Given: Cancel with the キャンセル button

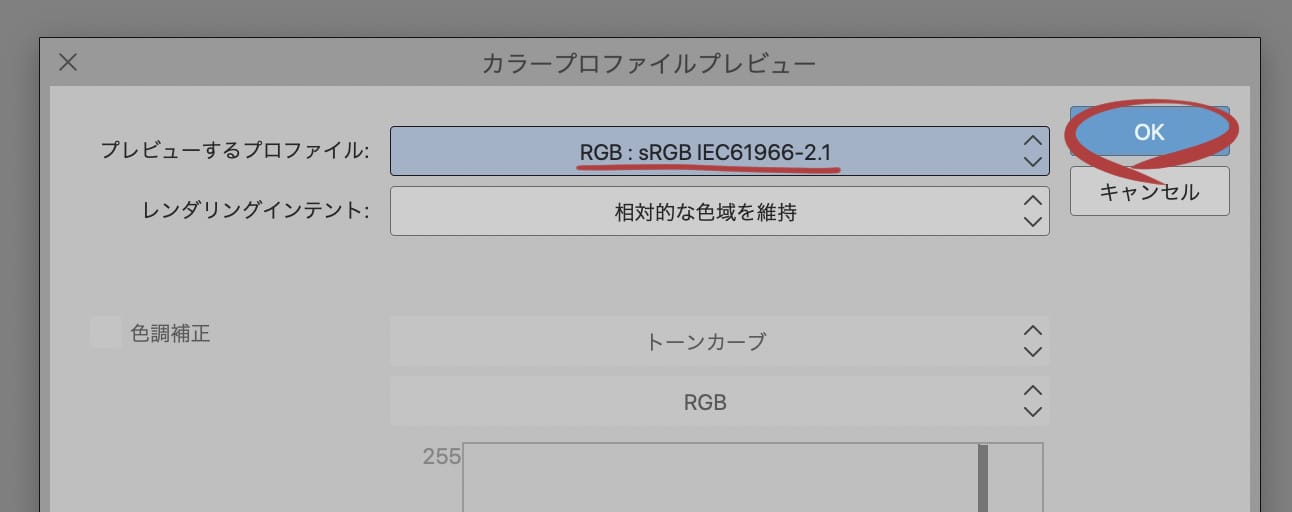Looking at the screenshot, I should click(1149, 191).
